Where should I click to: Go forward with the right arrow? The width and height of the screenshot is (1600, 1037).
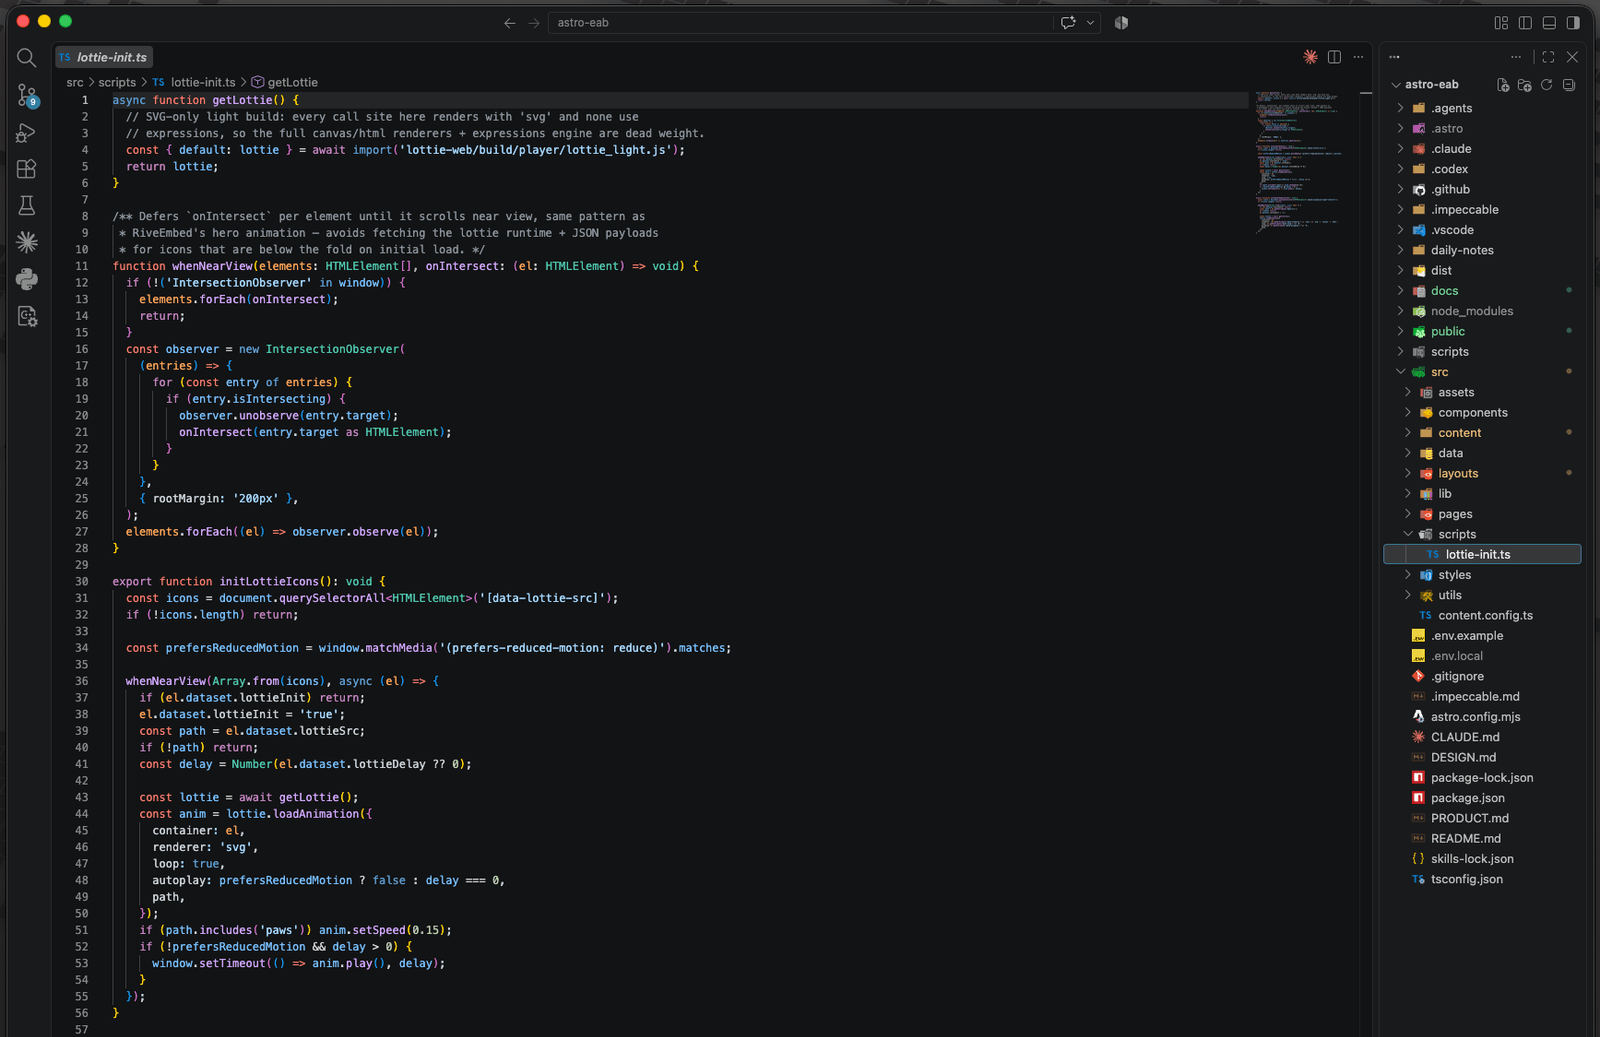534,22
